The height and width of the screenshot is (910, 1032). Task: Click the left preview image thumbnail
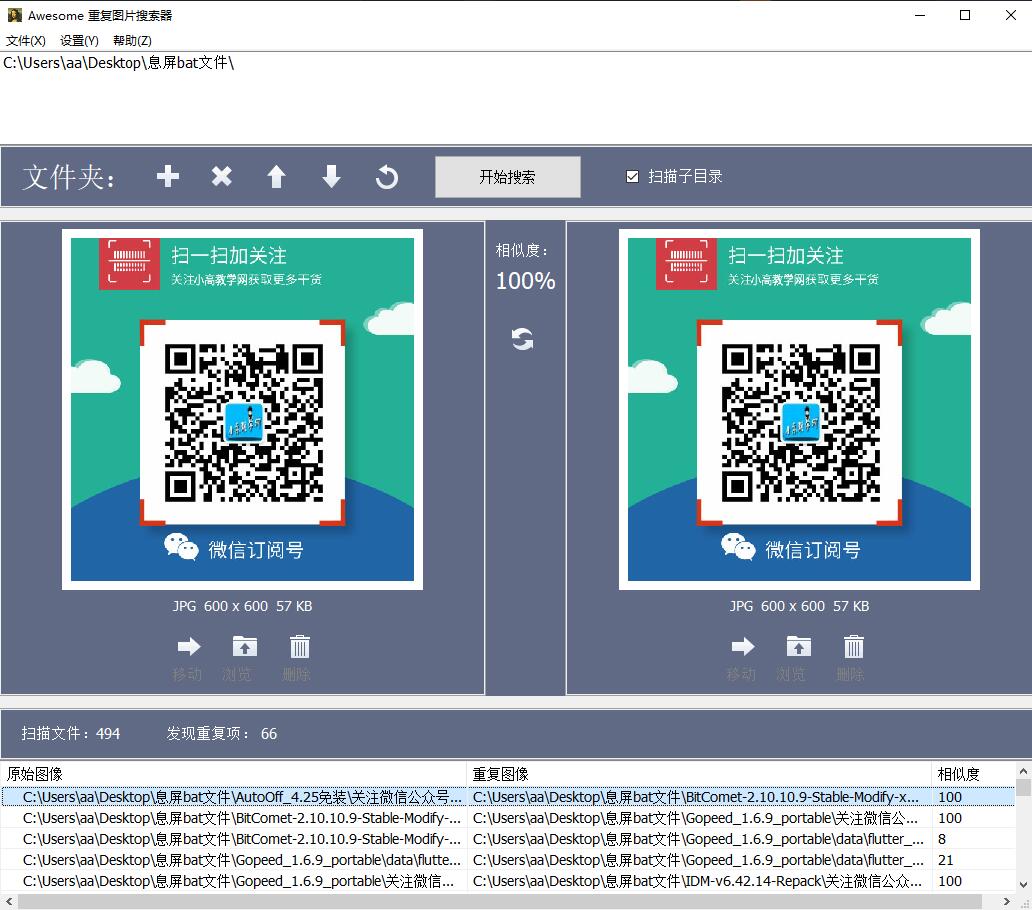pos(242,409)
